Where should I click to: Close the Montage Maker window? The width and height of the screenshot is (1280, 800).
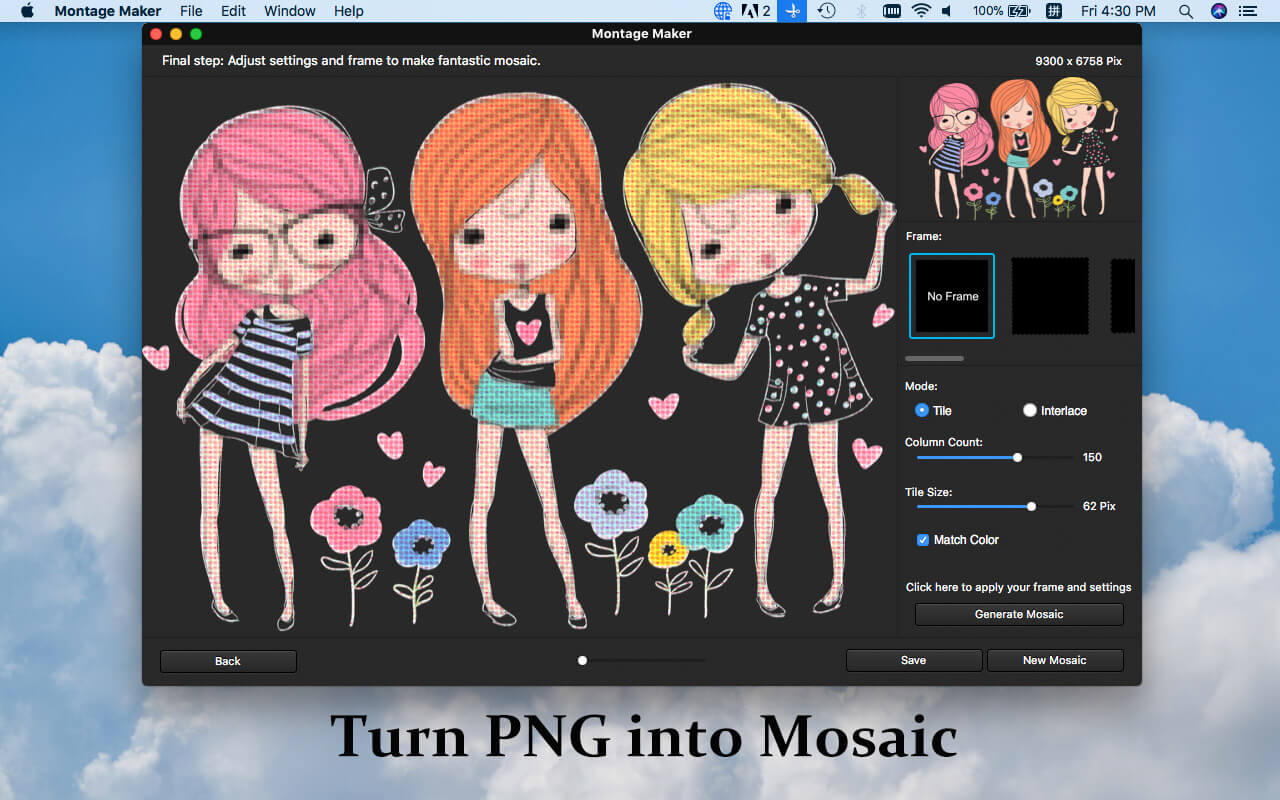[156, 33]
